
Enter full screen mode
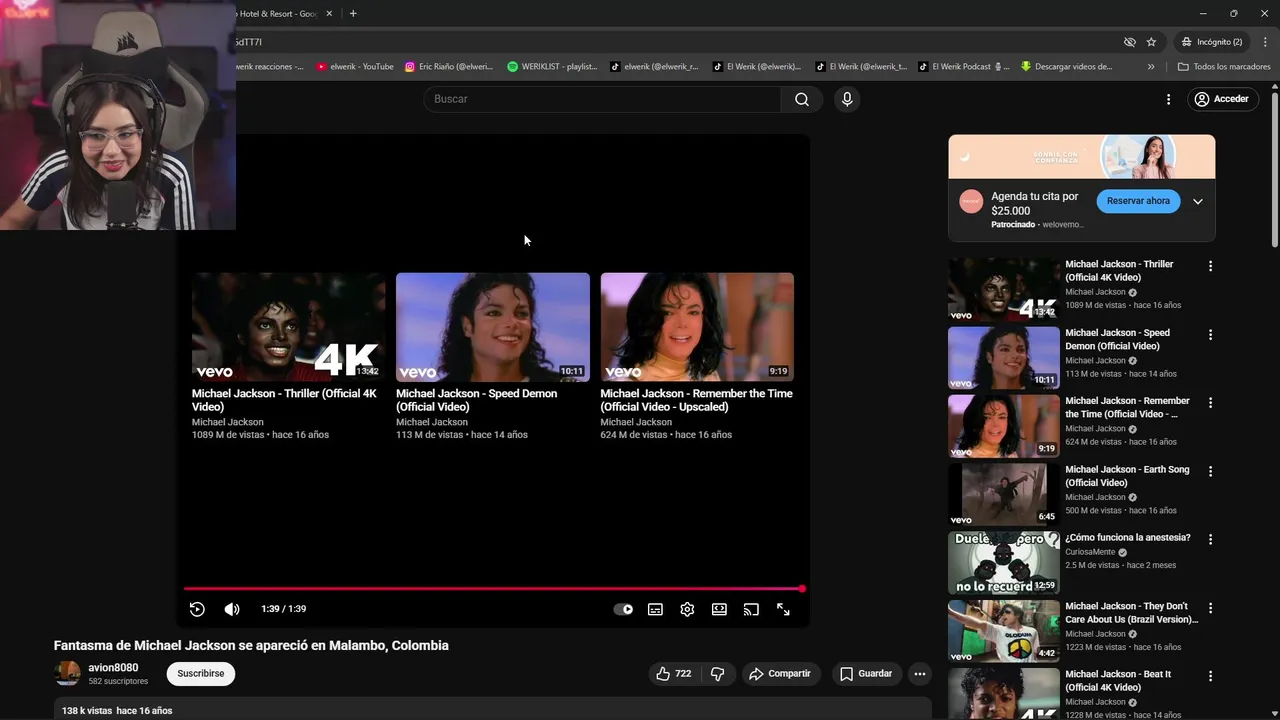(x=783, y=609)
